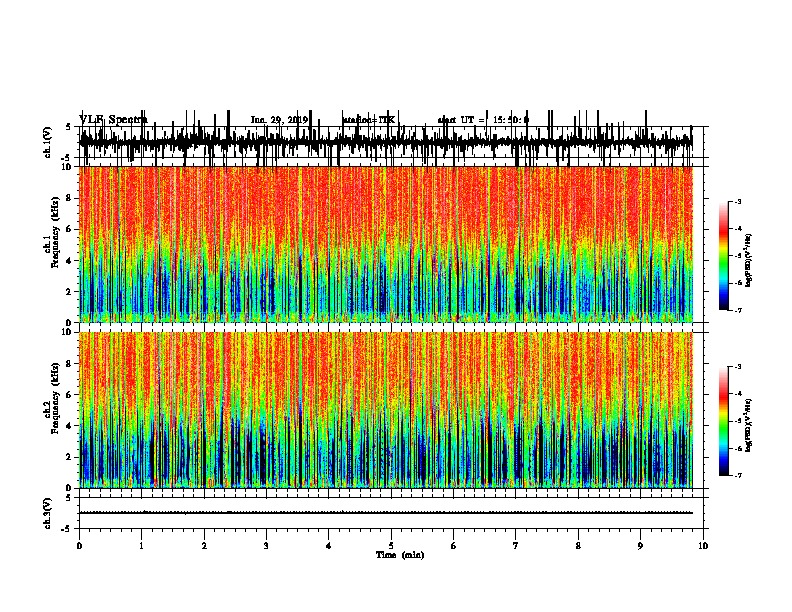Click time axis tick label '10'
The image size is (792, 612).
(x=703, y=546)
